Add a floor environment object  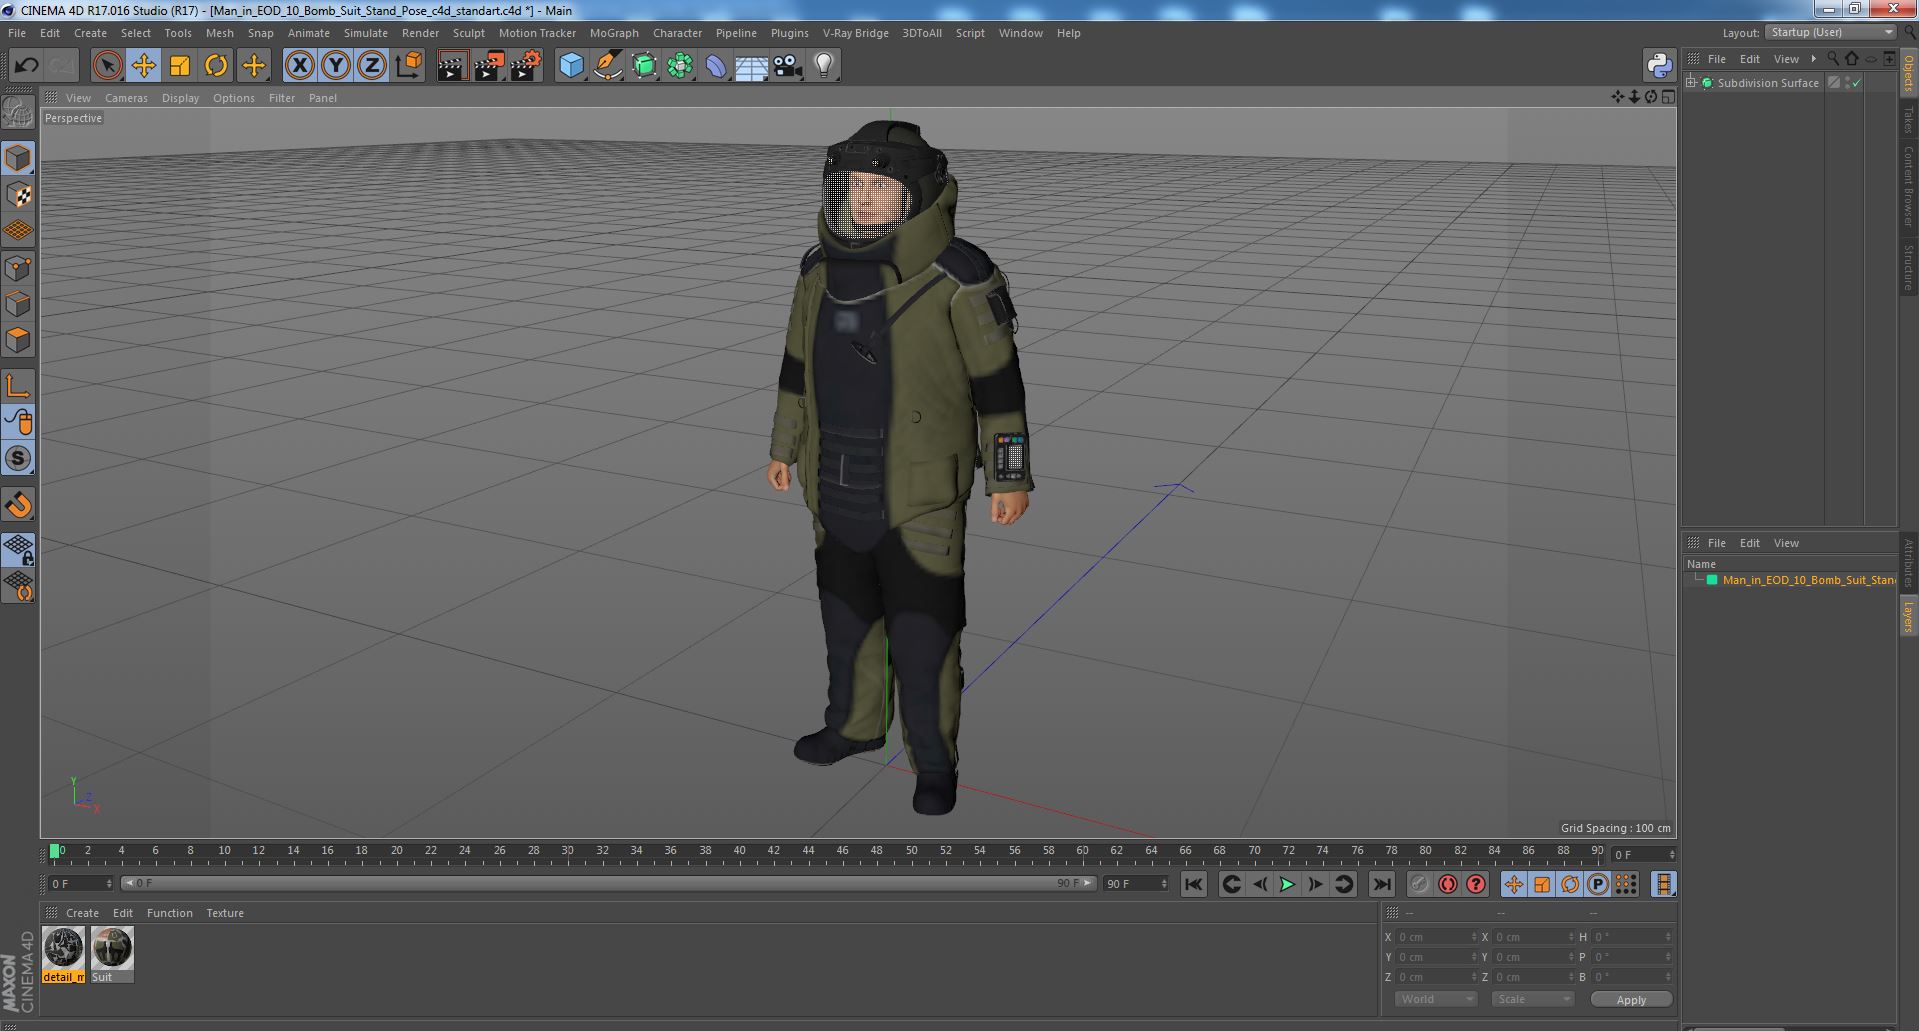click(x=751, y=66)
